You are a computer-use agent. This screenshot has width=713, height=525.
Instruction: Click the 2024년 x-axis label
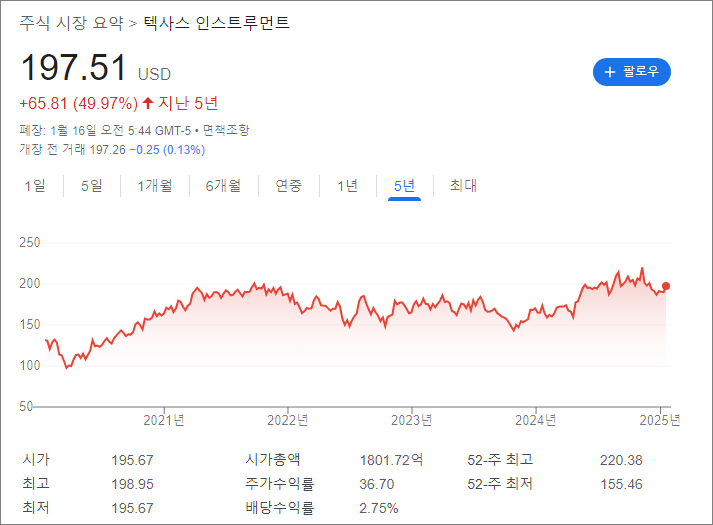click(536, 420)
